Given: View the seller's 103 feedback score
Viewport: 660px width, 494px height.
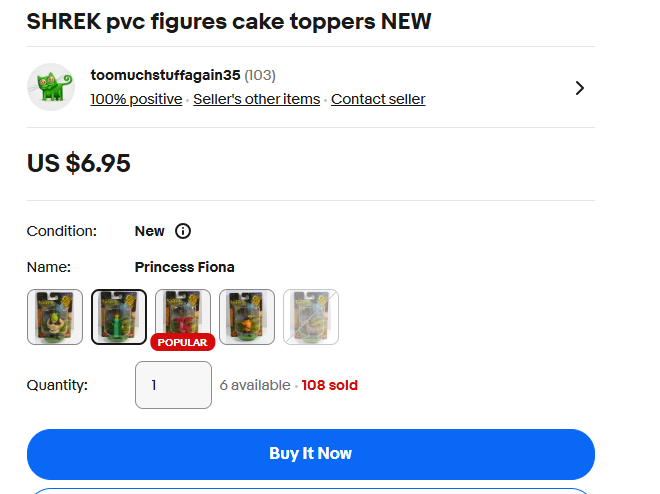Looking at the screenshot, I should pos(260,75).
